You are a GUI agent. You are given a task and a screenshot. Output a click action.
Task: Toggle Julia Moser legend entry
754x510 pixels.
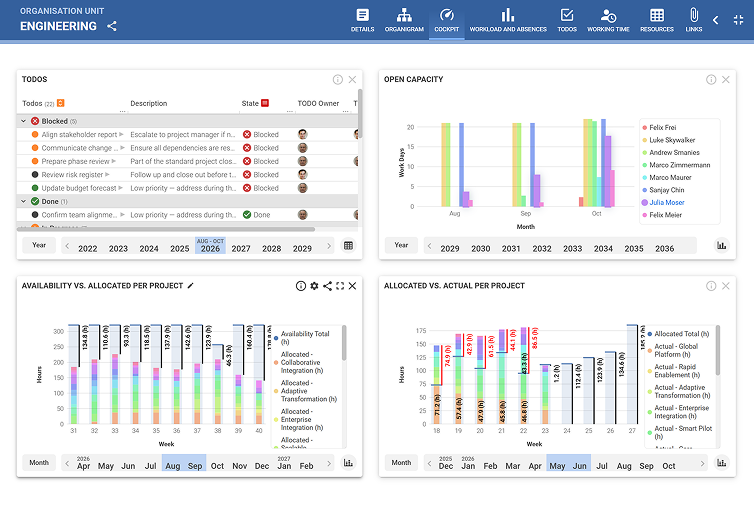click(x=663, y=202)
